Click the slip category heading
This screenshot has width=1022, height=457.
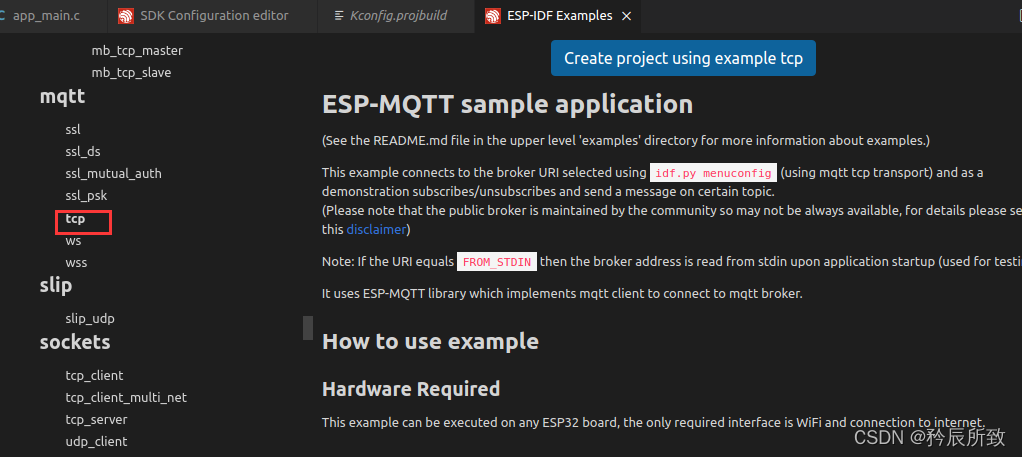[x=56, y=285]
